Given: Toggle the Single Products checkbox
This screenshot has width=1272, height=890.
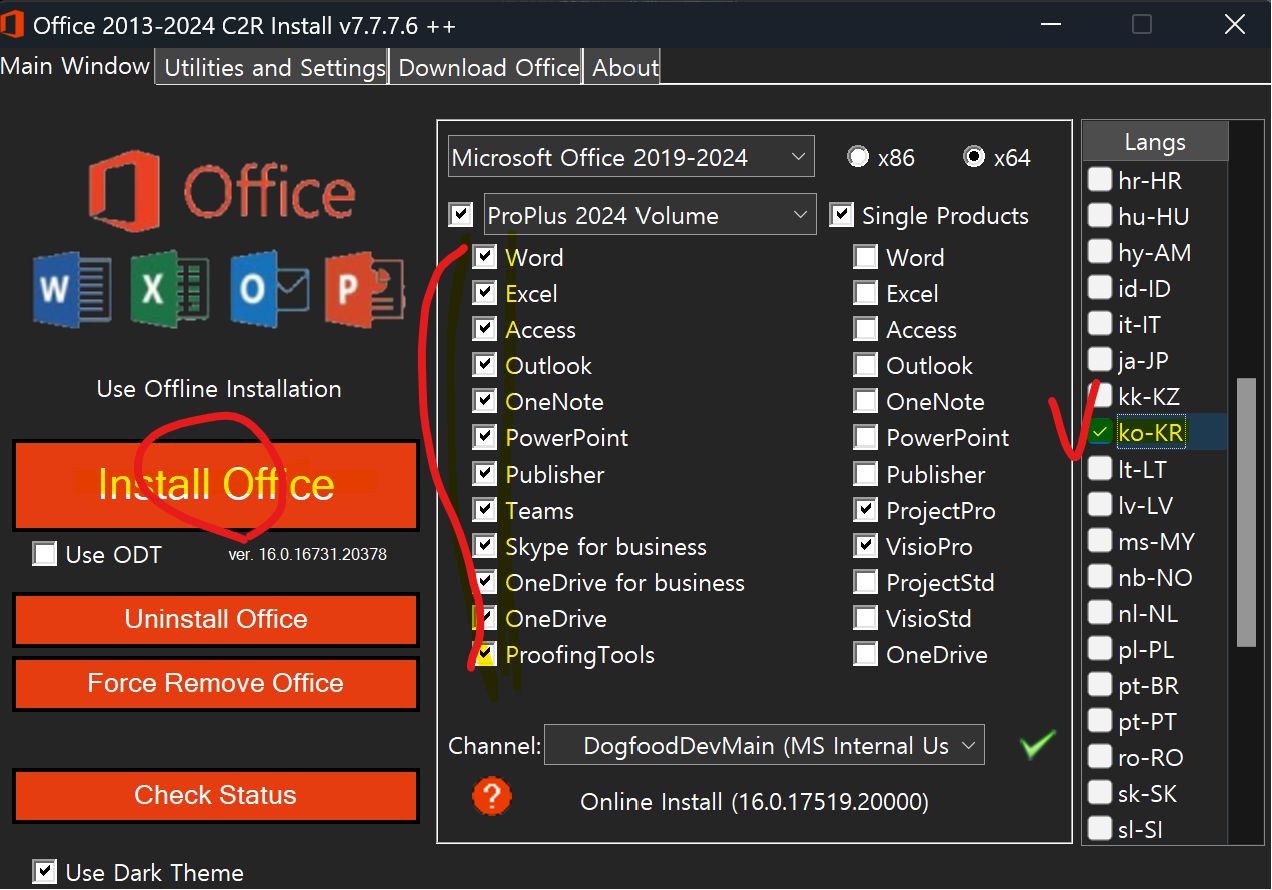Looking at the screenshot, I should 842,215.
